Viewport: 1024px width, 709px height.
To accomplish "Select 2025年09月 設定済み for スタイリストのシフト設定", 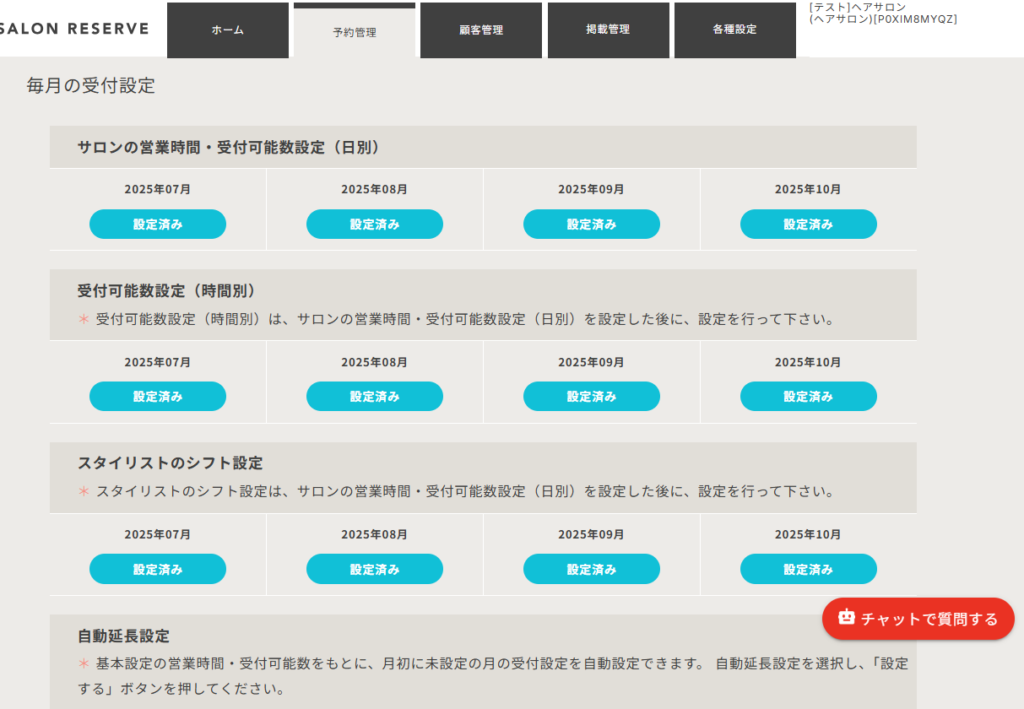I will [591, 569].
